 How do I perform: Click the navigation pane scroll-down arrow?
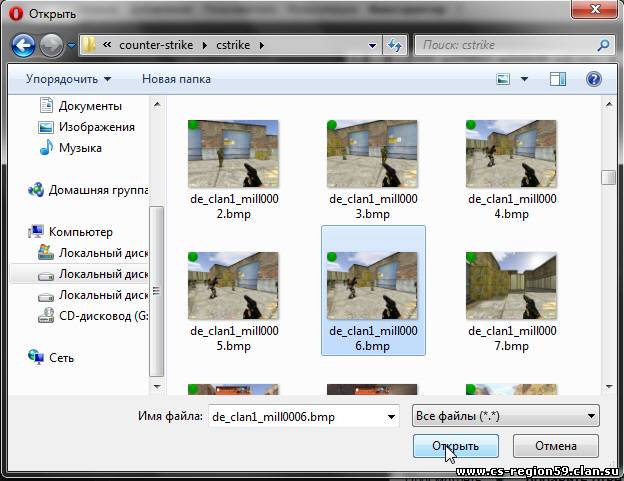click(157, 386)
